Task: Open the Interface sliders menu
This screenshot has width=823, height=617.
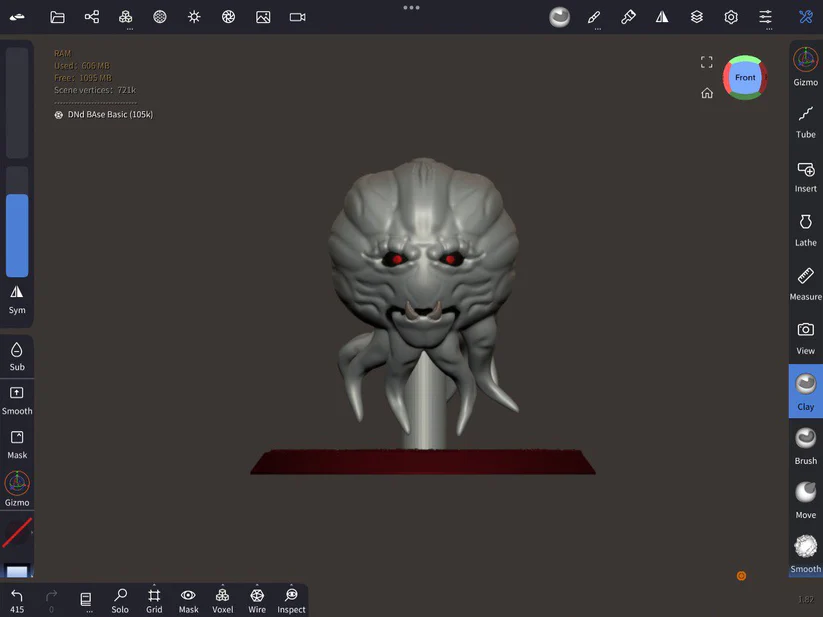Action: click(765, 17)
